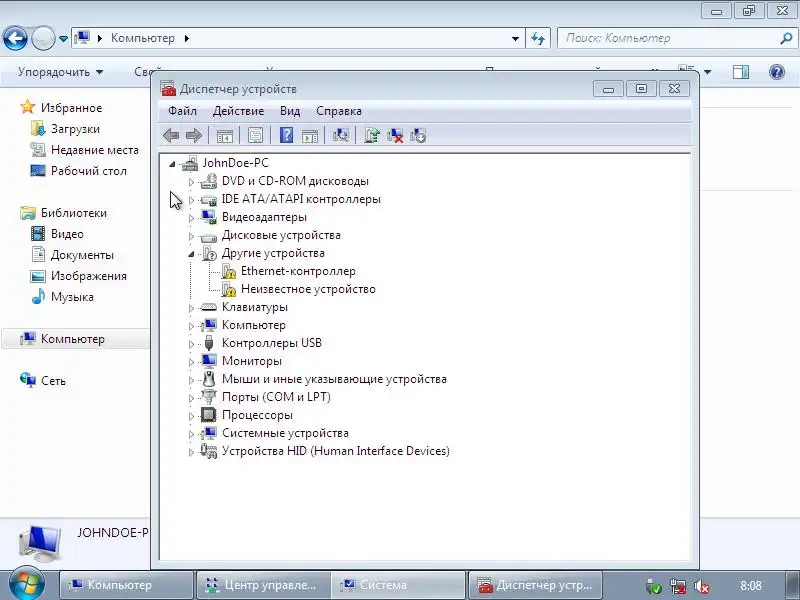
Task: Open the Справка menu
Action: coord(339,111)
